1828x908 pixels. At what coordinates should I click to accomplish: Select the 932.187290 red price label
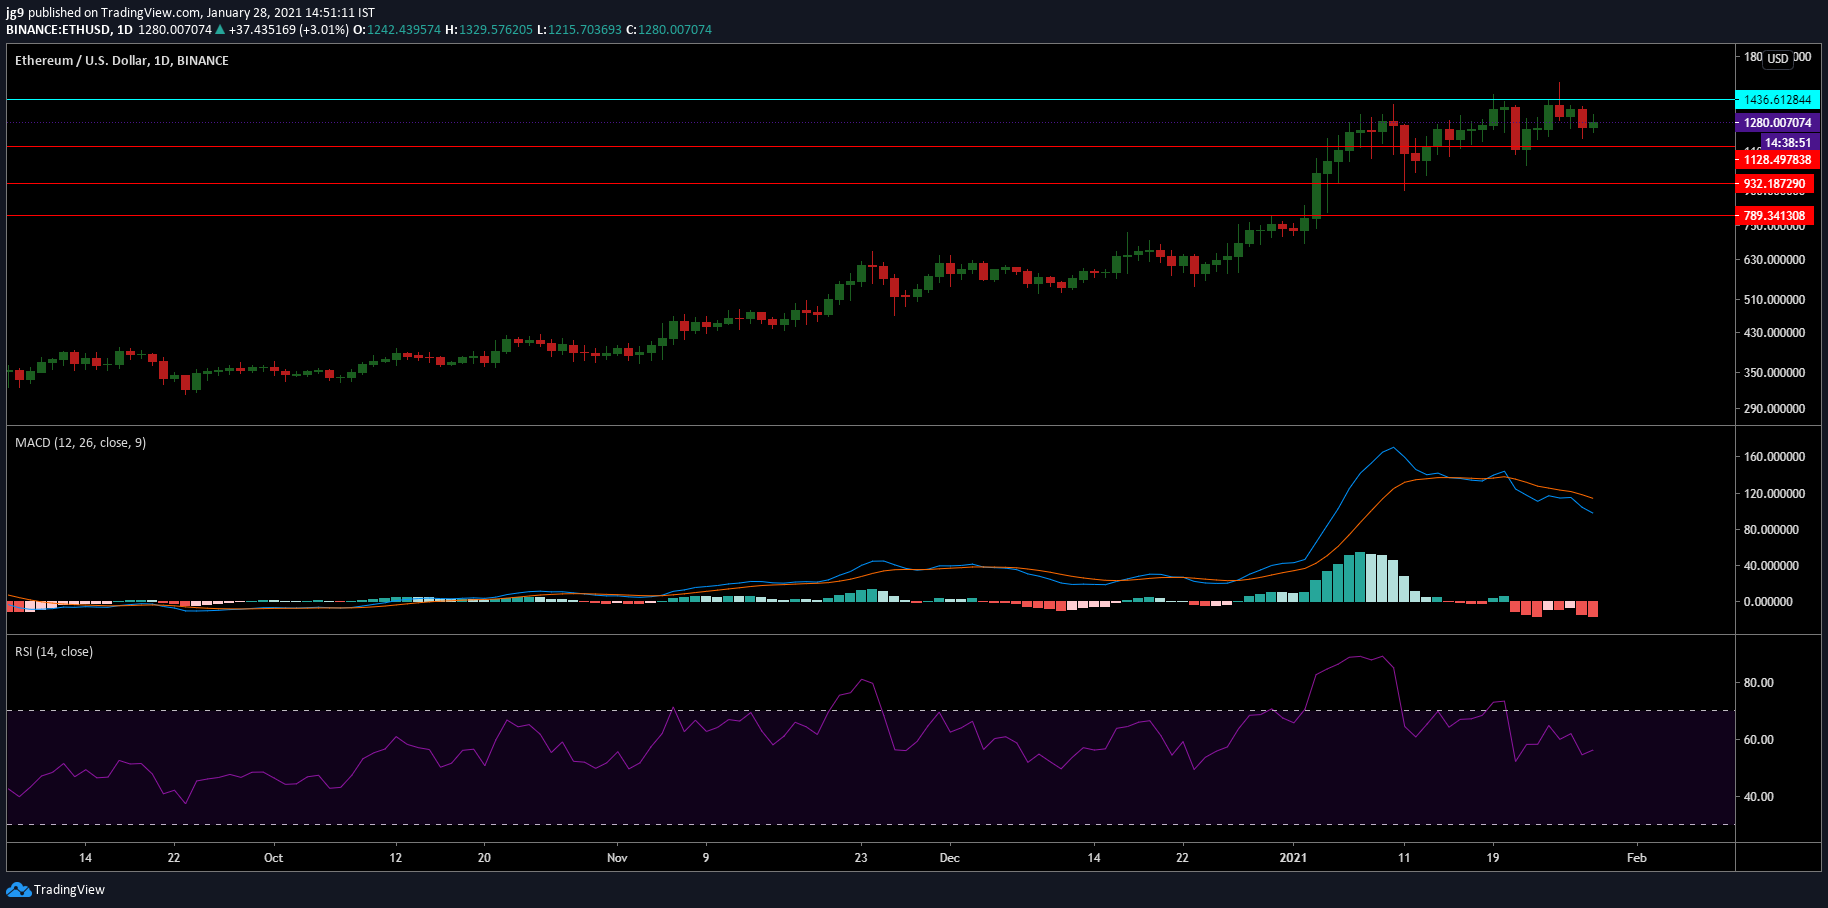click(x=1774, y=184)
